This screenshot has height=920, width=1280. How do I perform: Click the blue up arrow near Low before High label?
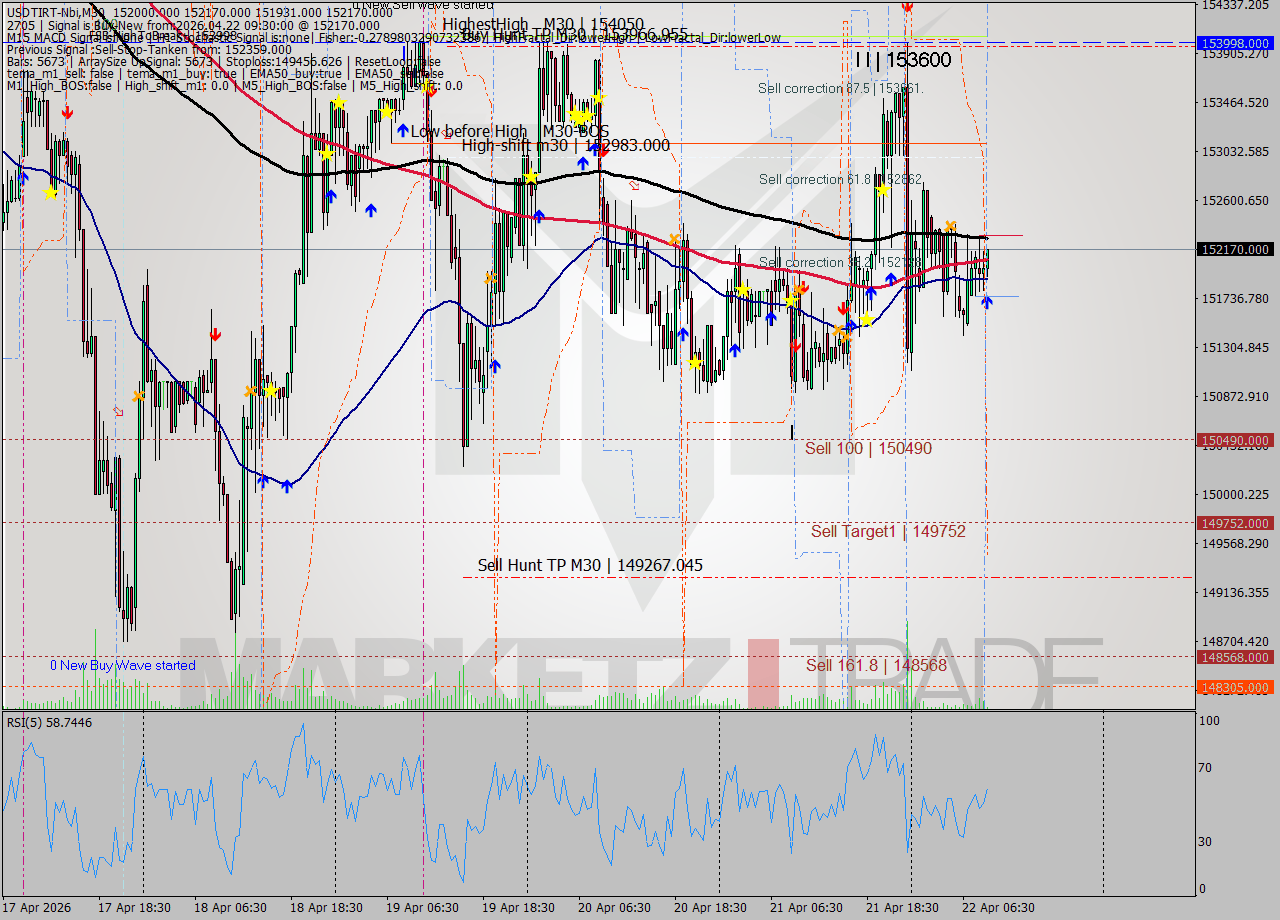[x=403, y=130]
